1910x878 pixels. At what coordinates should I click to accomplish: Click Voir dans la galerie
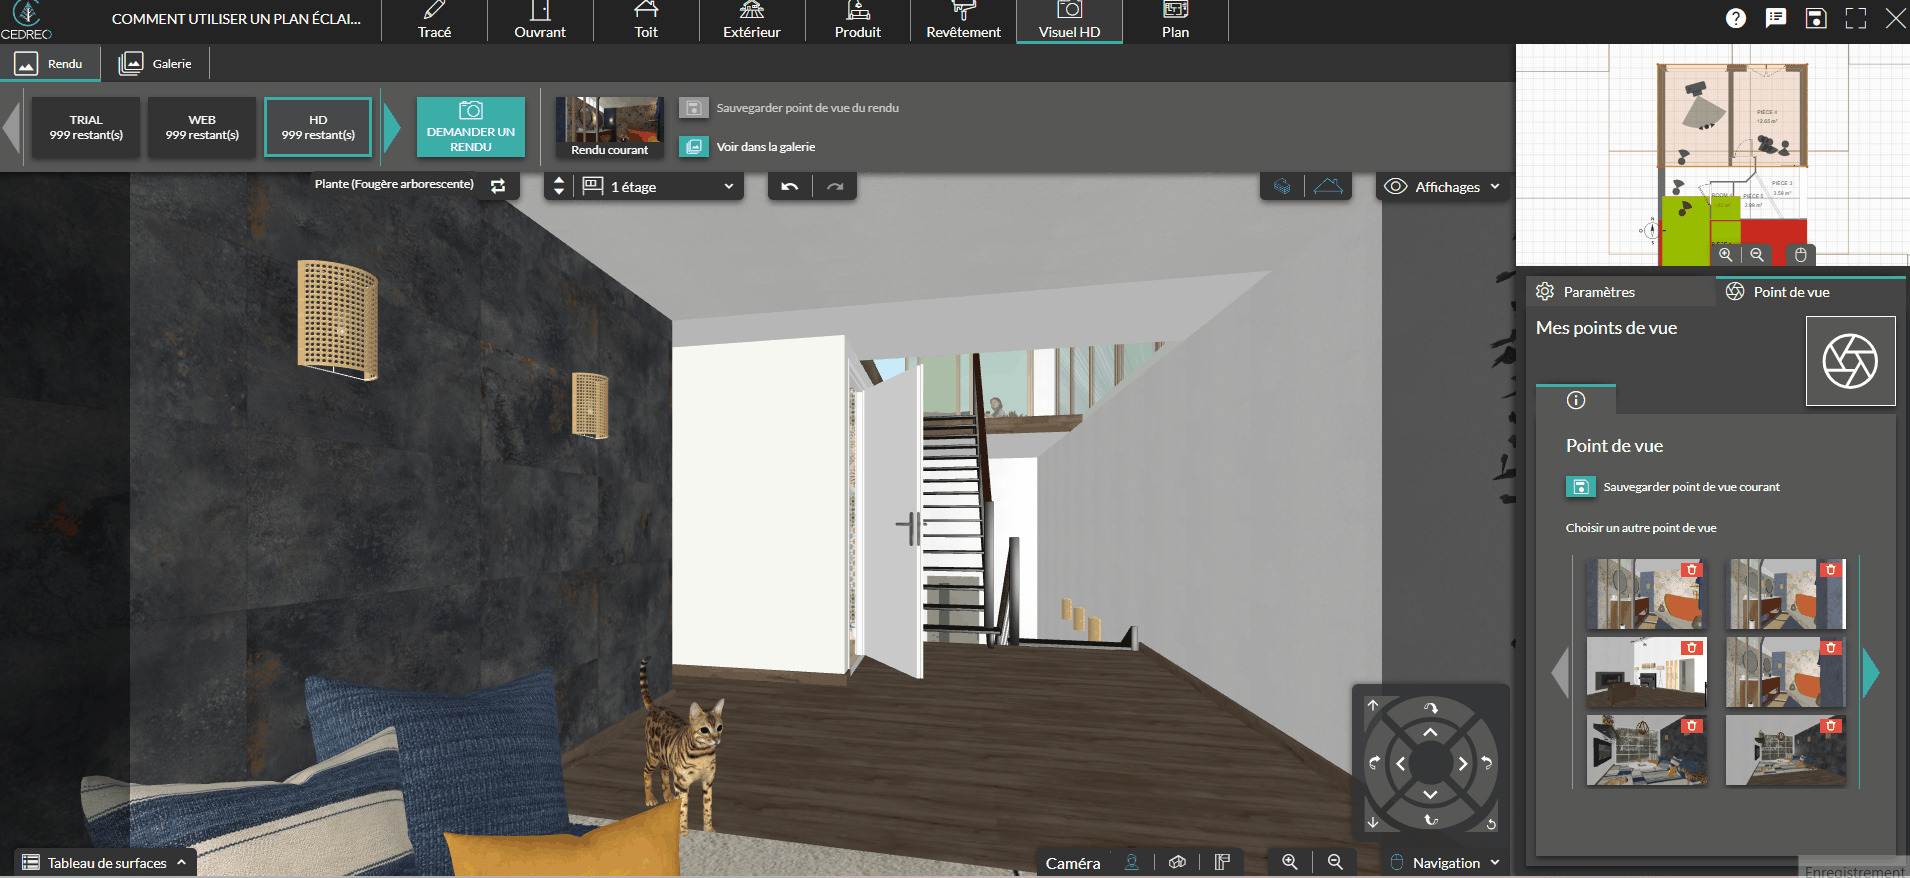(x=747, y=147)
